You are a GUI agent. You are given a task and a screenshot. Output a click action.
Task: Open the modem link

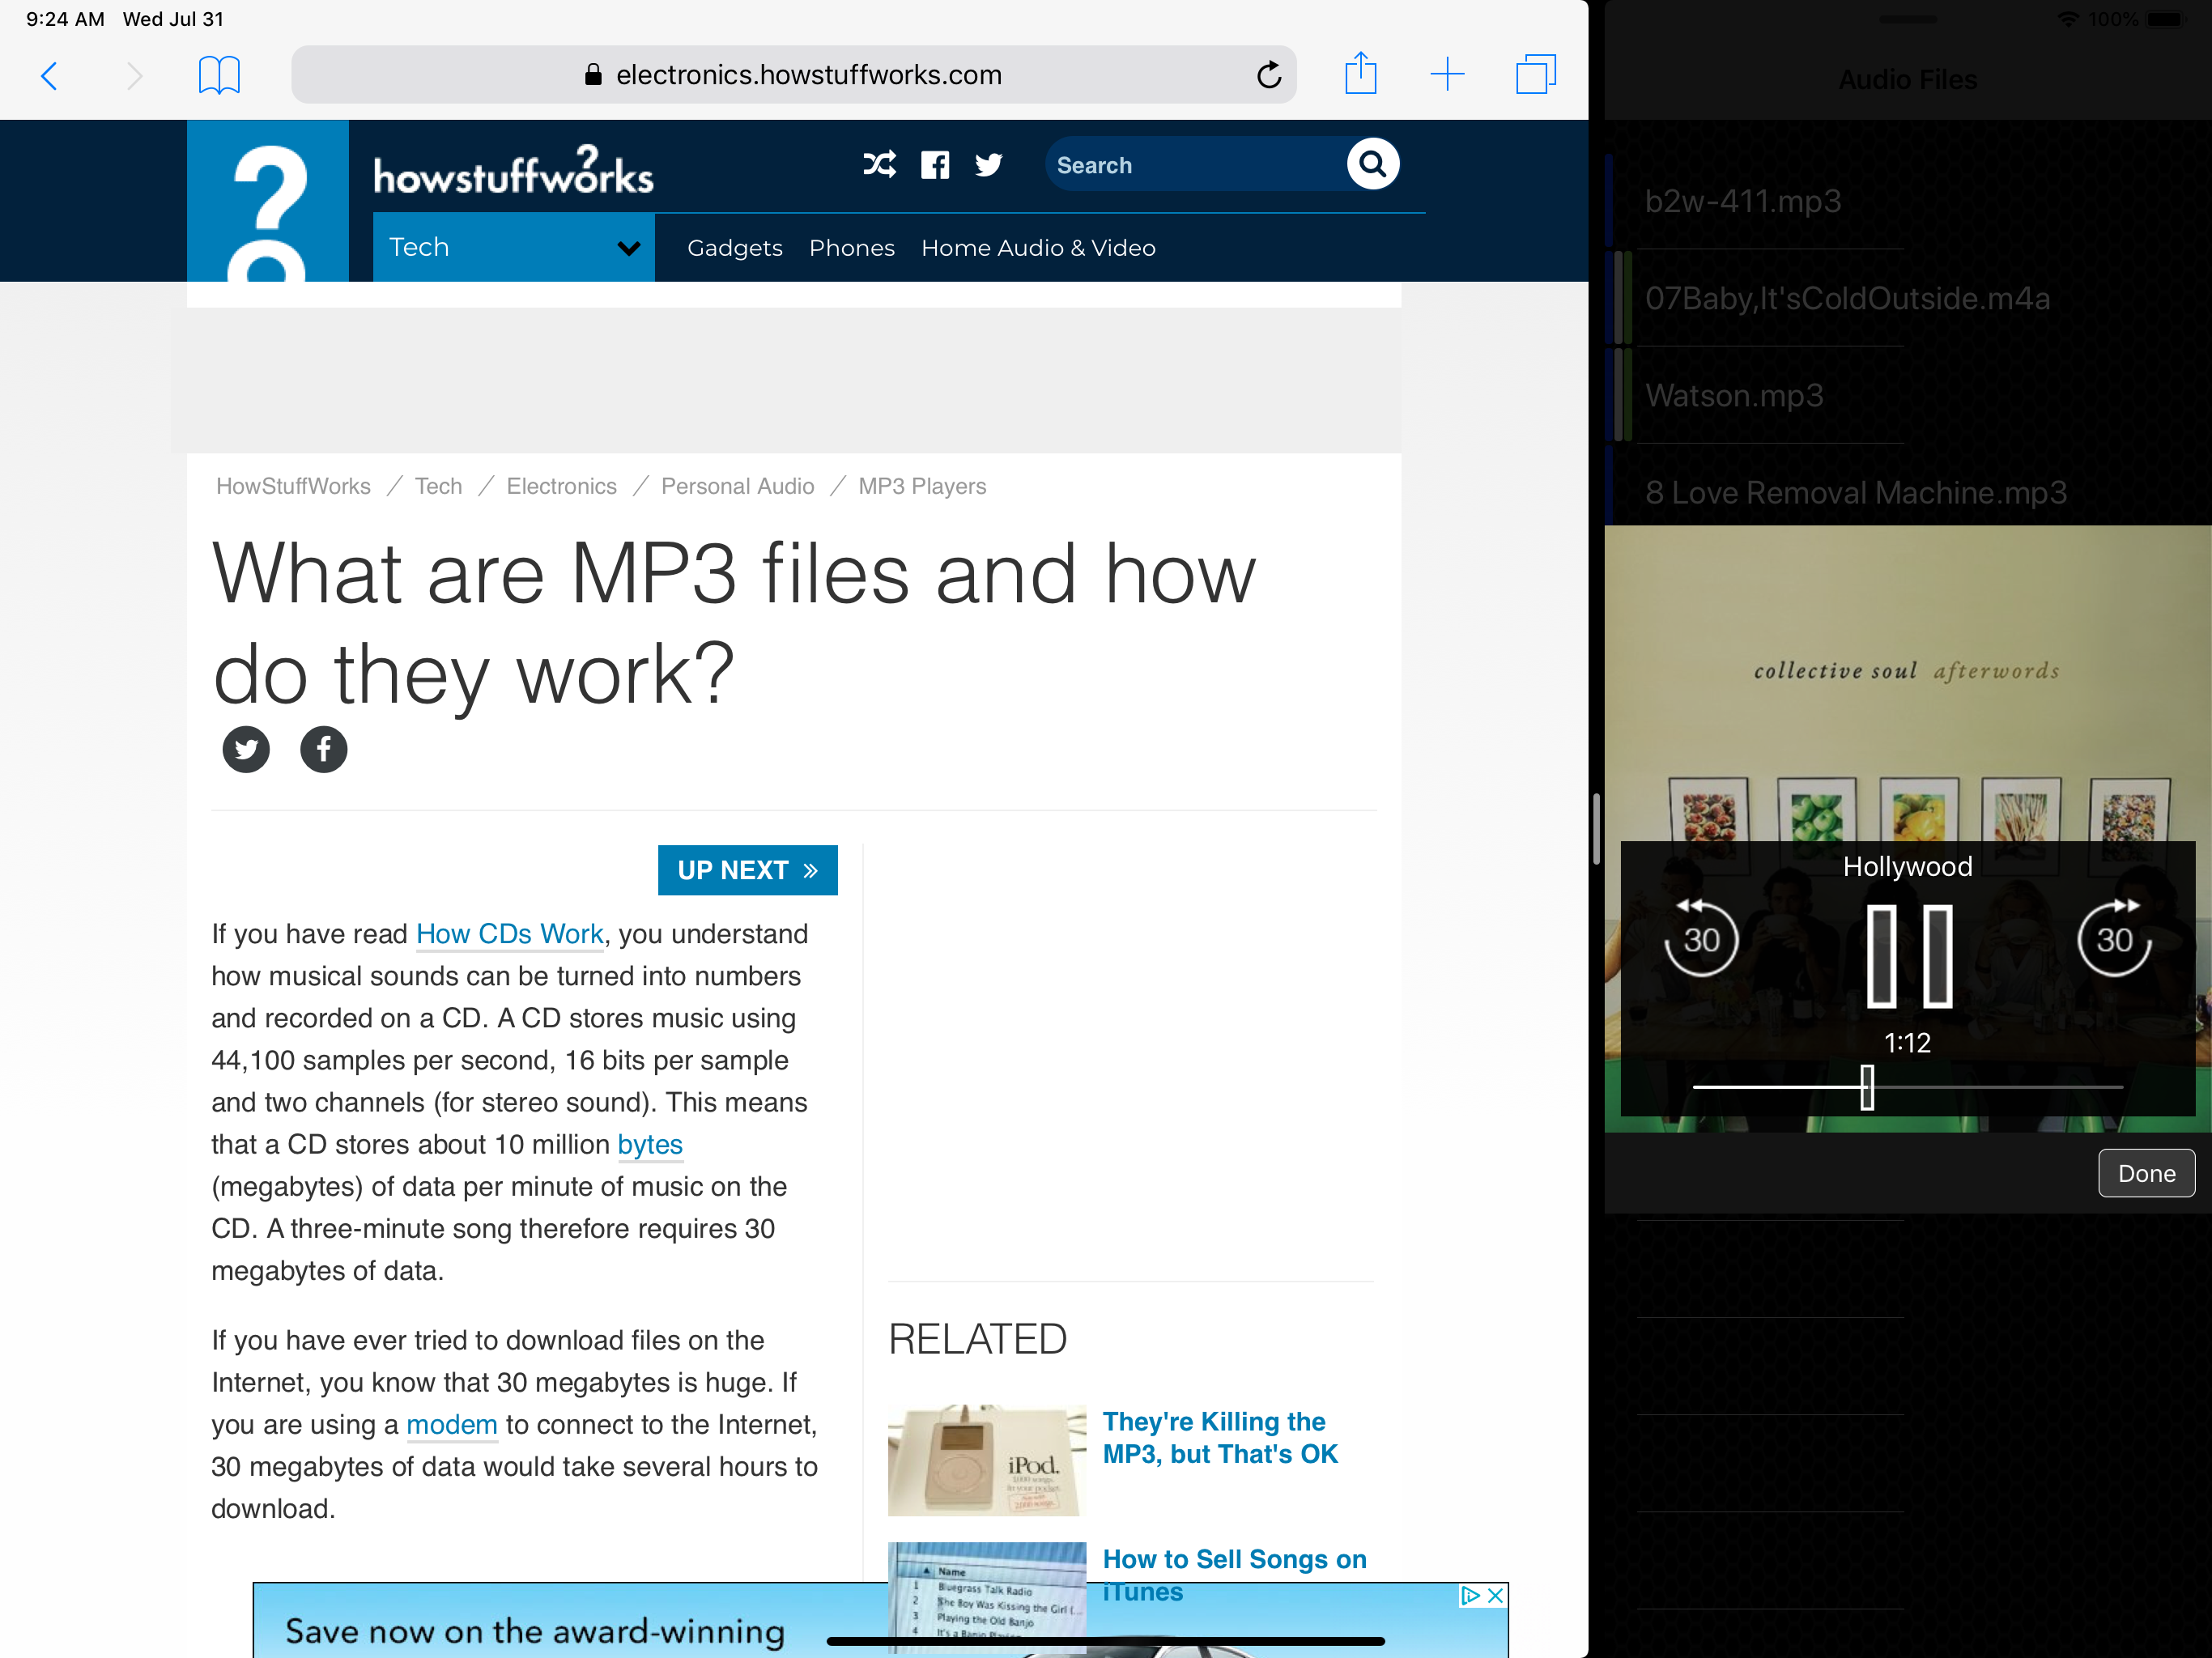coord(452,1424)
